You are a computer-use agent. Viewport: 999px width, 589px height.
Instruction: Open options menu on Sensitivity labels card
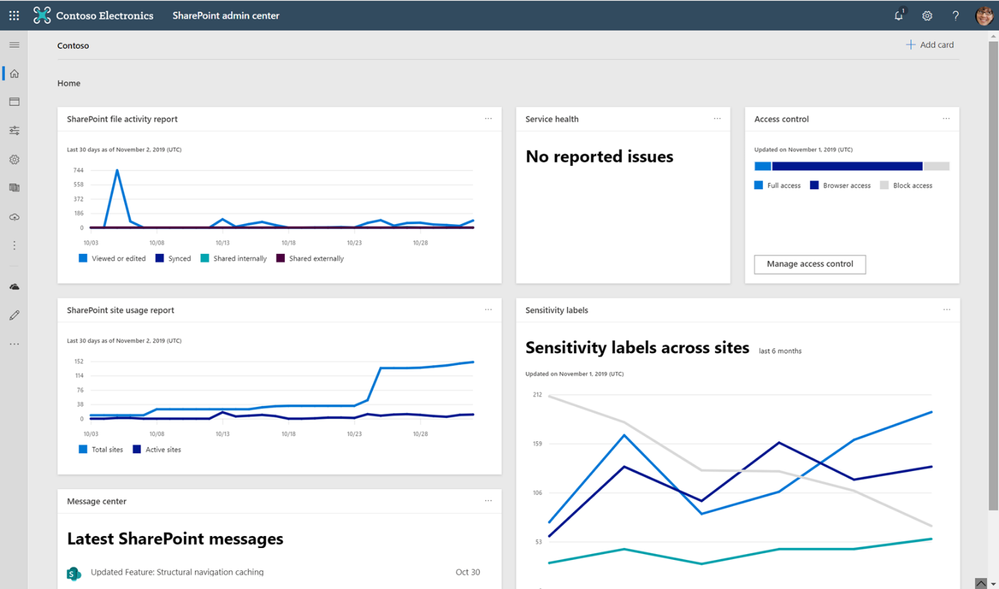946,310
